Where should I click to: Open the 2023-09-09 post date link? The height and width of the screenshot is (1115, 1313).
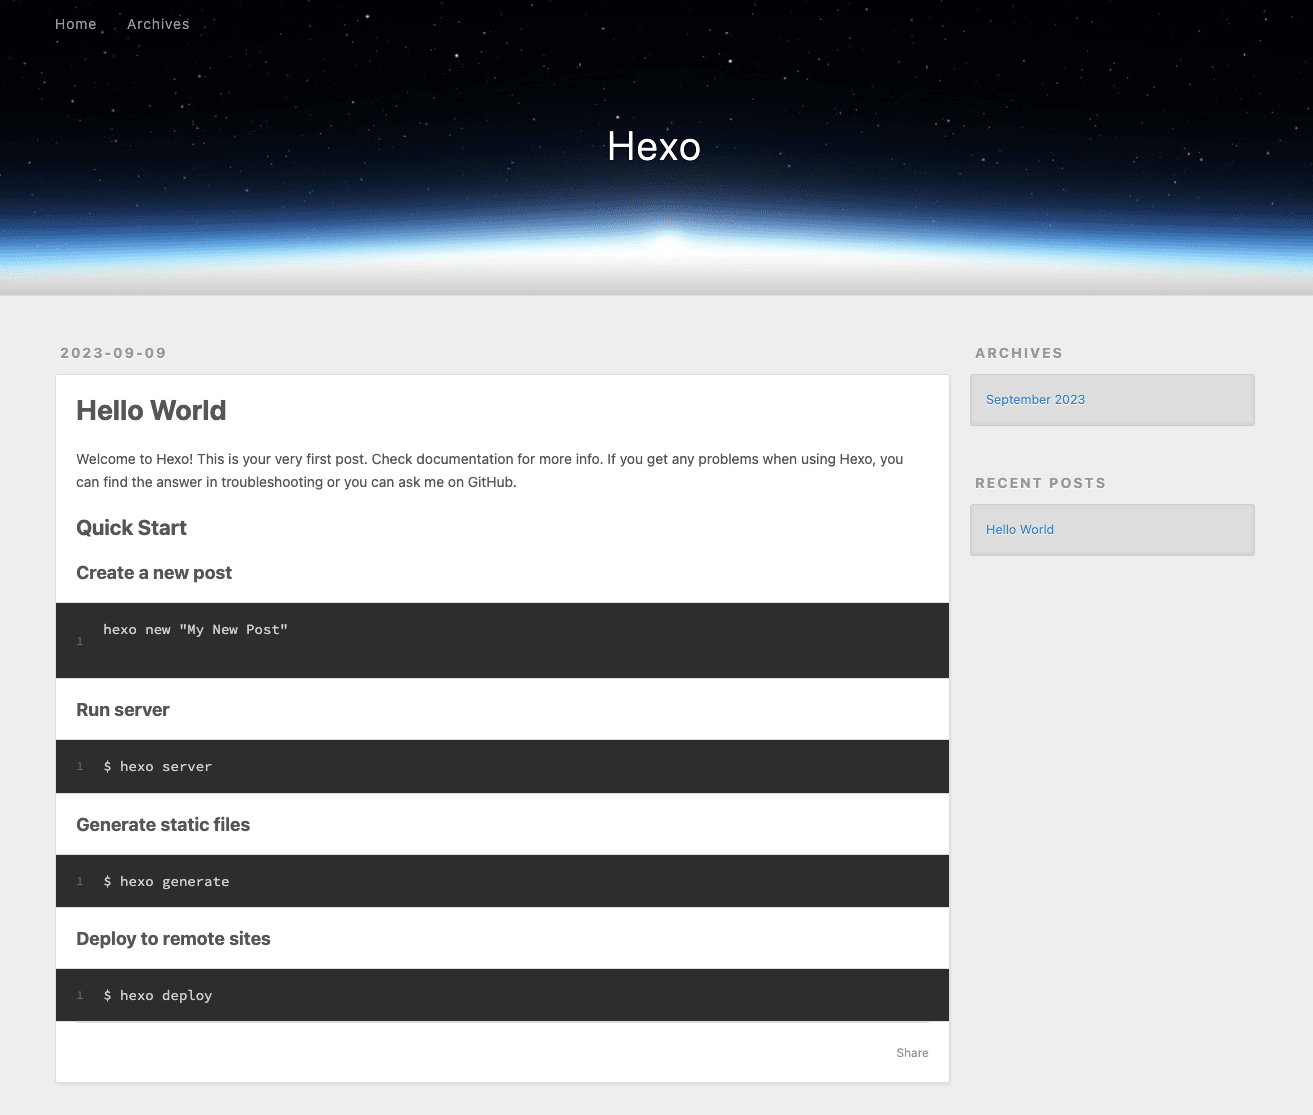(113, 353)
